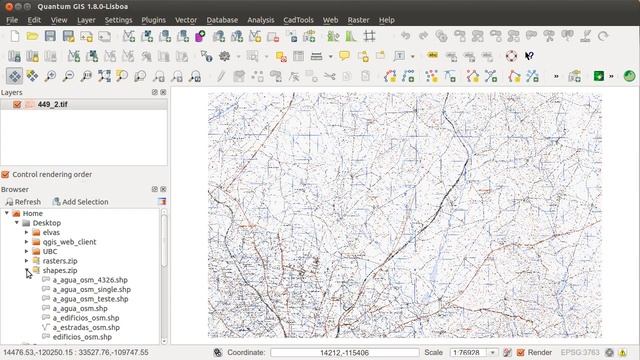Expand the elvas folder

(x=27, y=232)
